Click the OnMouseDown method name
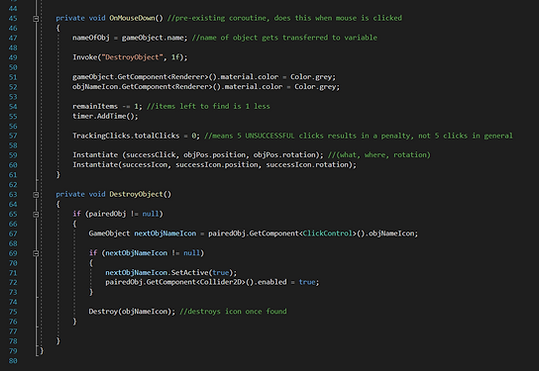Viewport: 539px width, 371px height. click(132, 18)
